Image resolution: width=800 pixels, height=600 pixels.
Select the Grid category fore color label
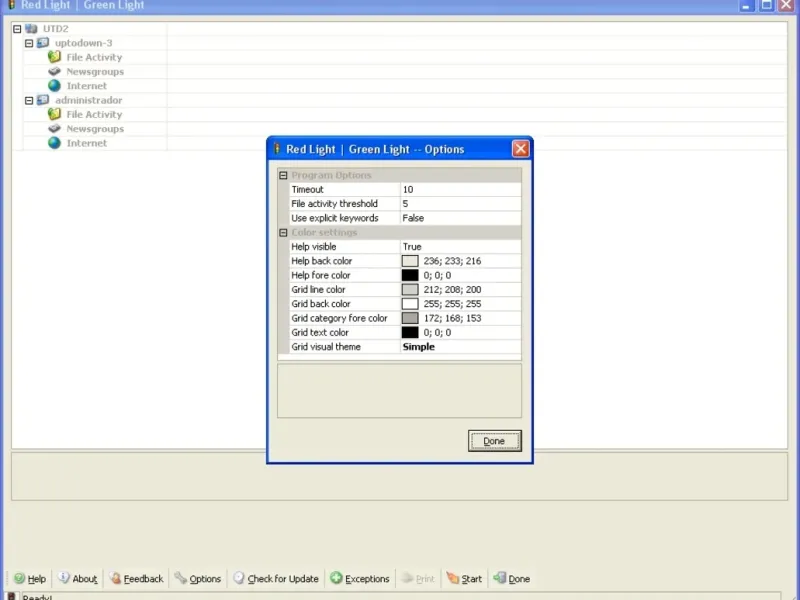click(x=339, y=318)
